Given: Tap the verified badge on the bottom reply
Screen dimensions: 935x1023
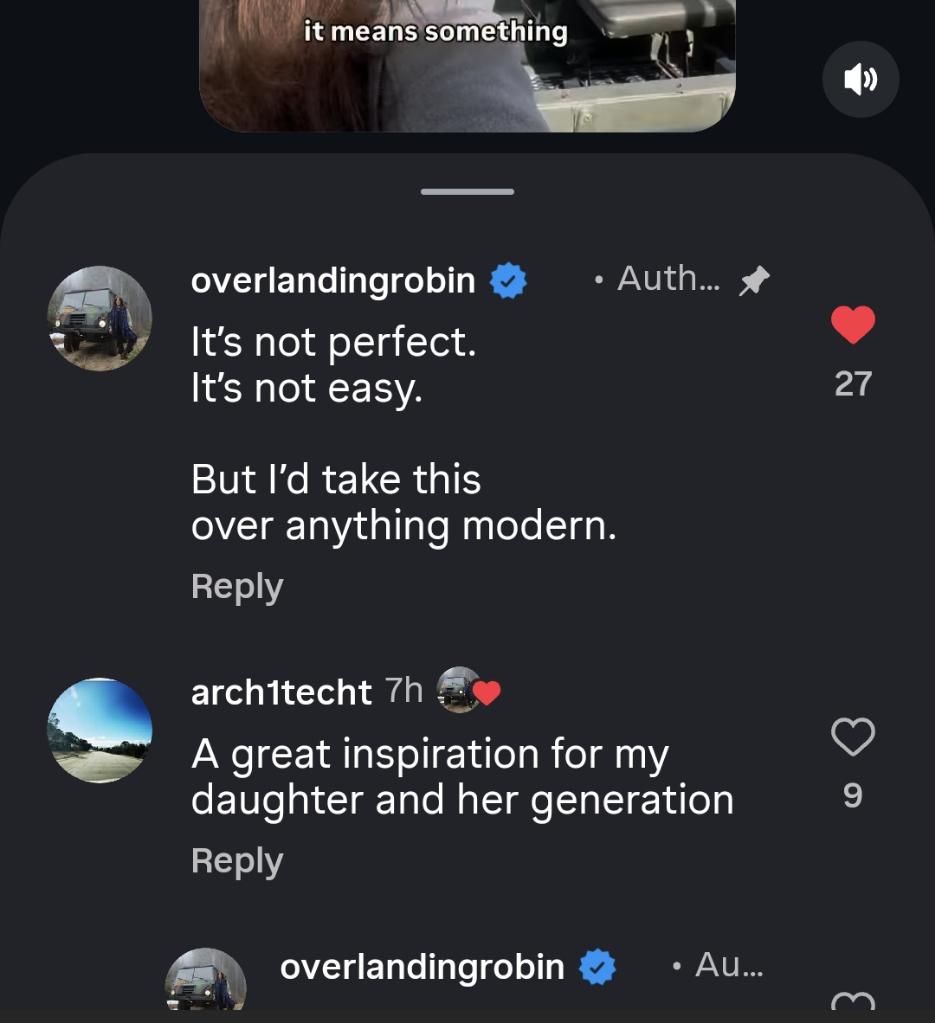Looking at the screenshot, I should point(598,967).
